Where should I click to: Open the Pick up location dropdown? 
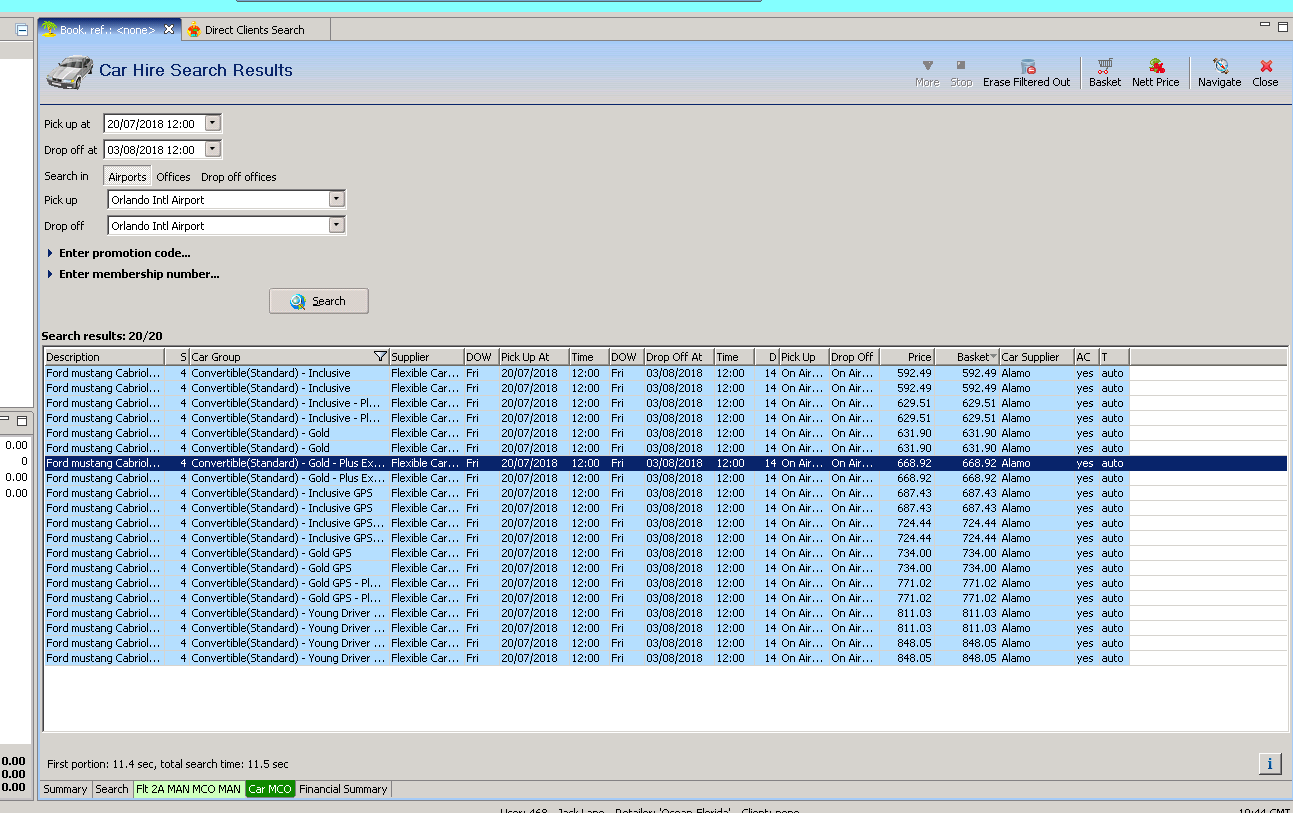pos(337,199)
